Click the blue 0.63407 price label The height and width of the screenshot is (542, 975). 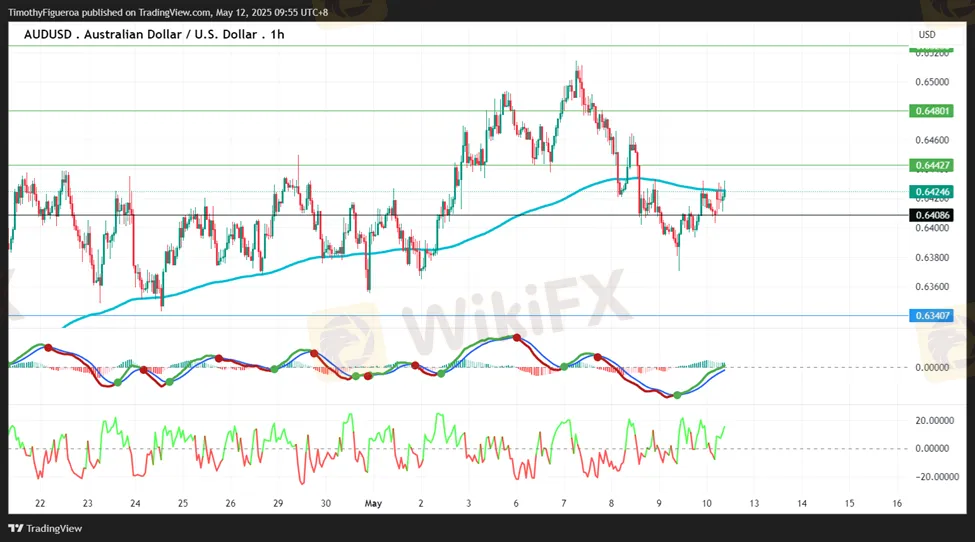931,316
